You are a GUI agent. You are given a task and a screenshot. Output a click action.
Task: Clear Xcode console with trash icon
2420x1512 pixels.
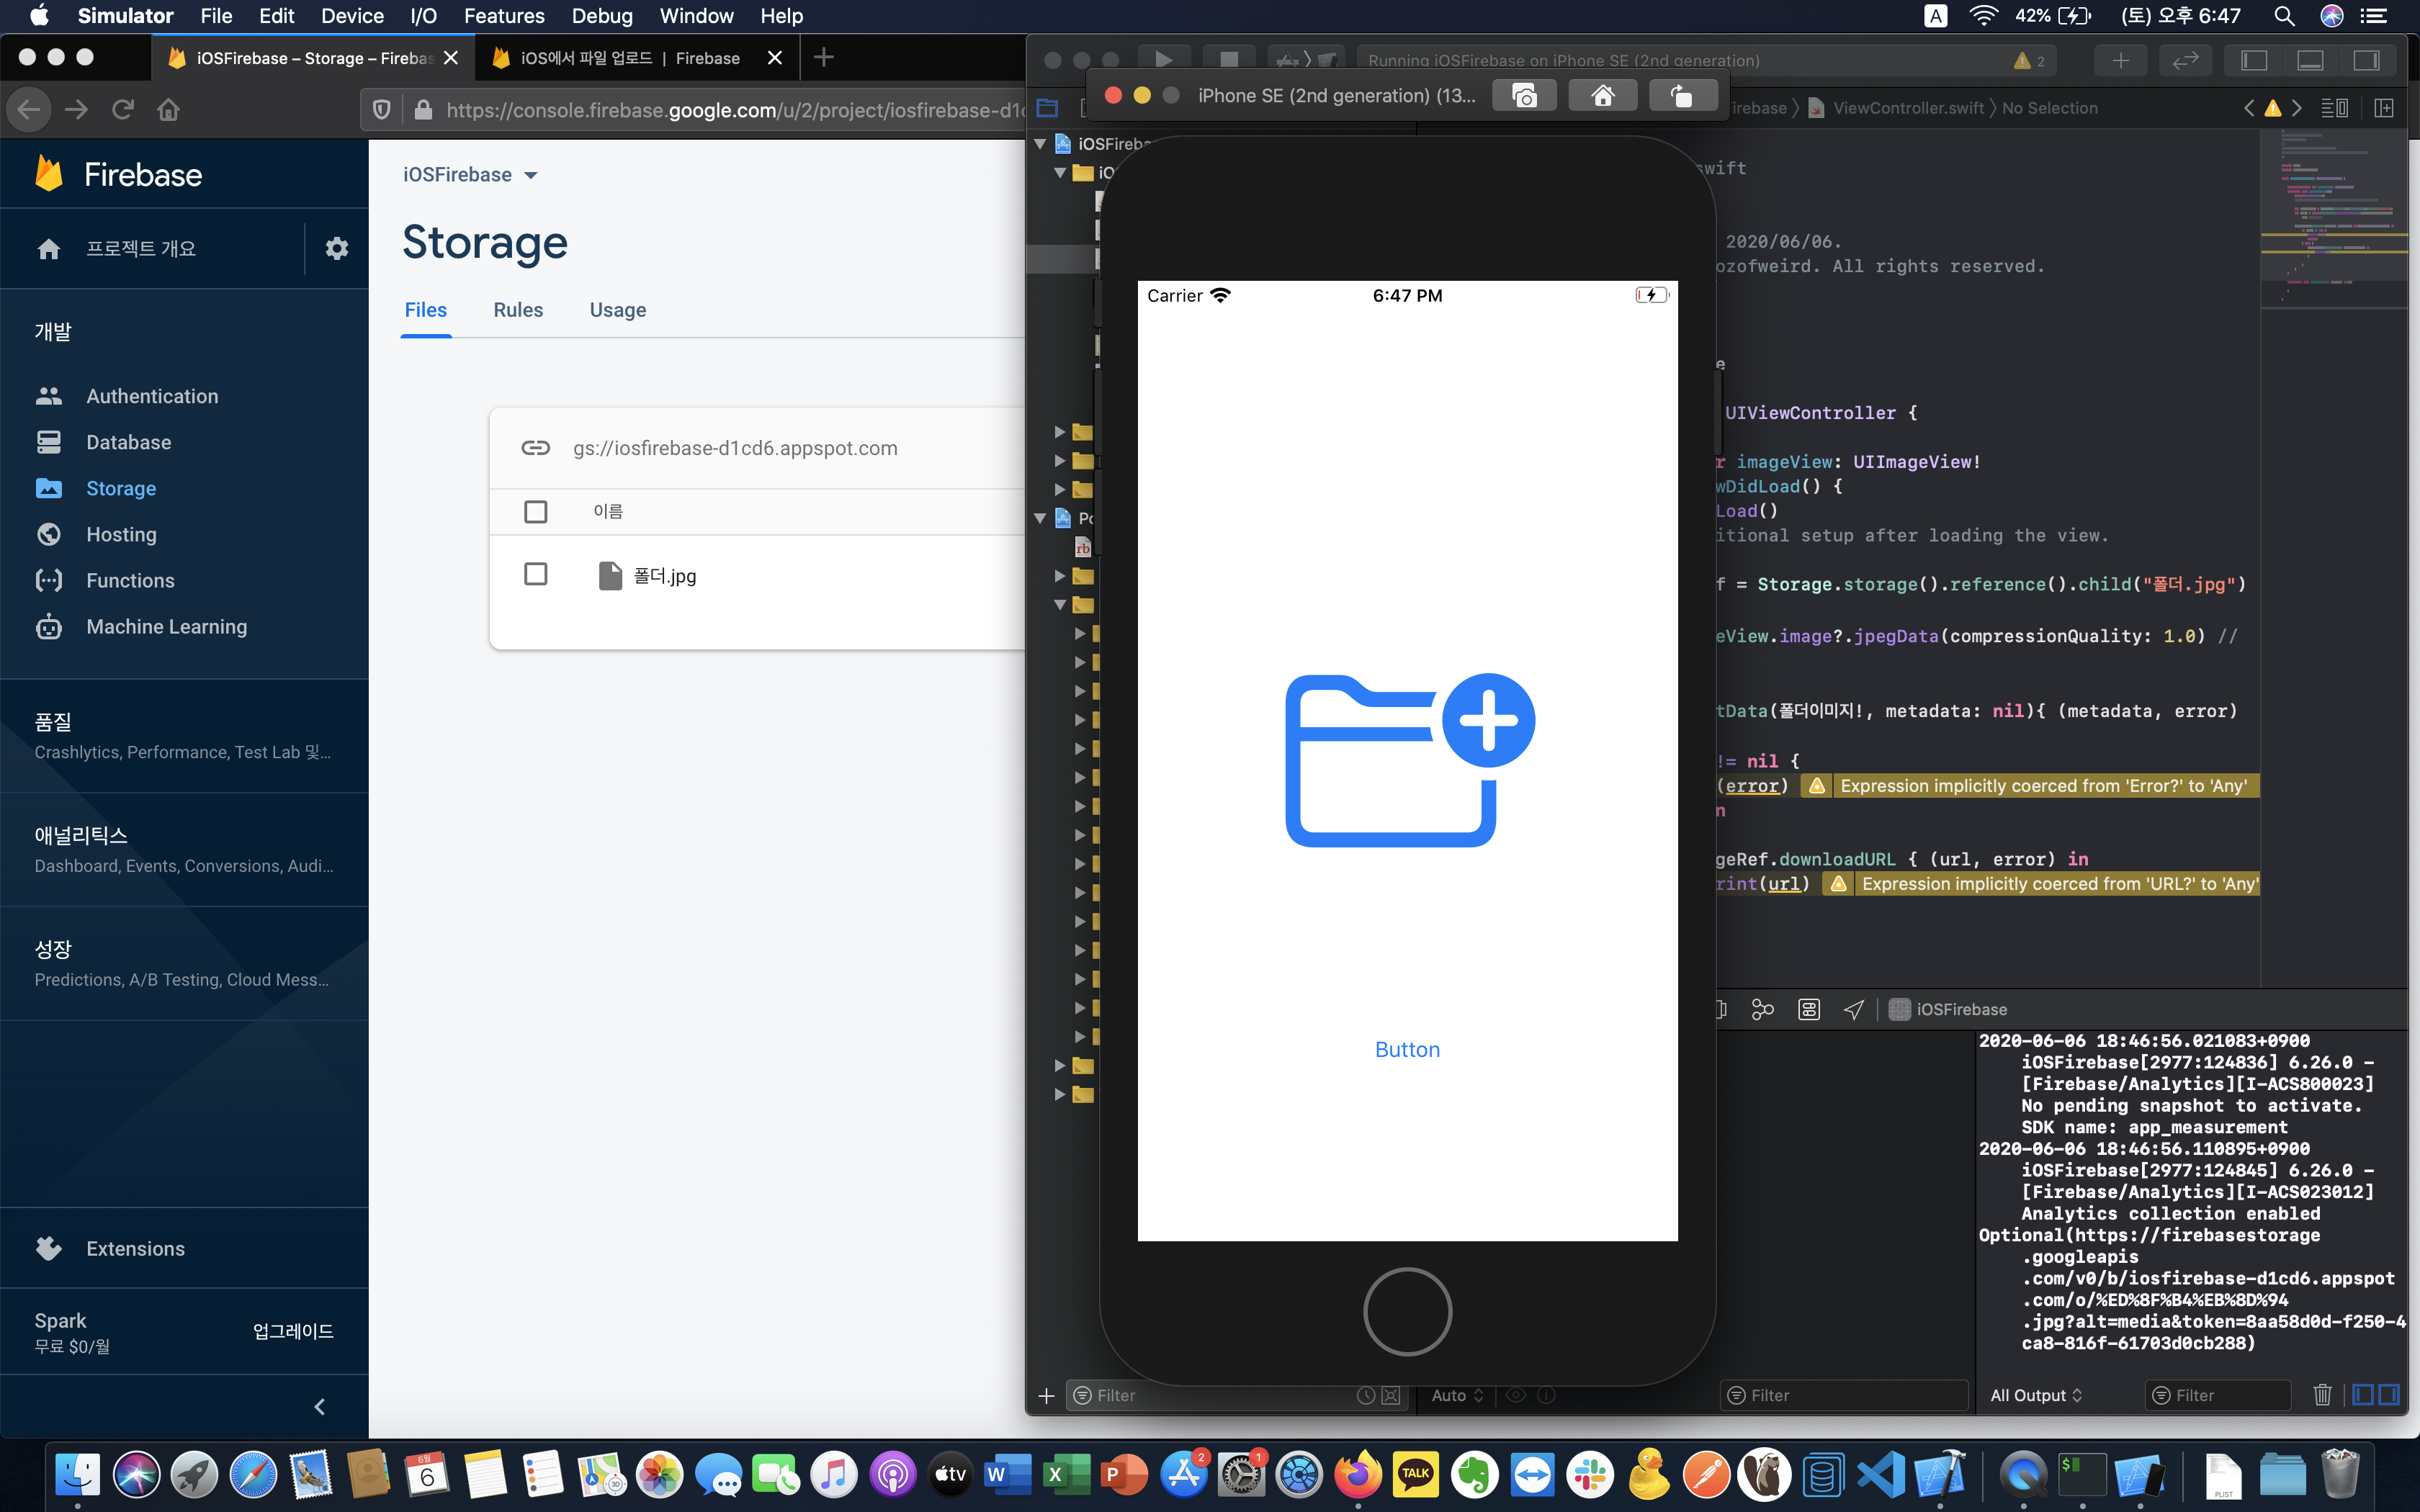coord(2322,1395)
